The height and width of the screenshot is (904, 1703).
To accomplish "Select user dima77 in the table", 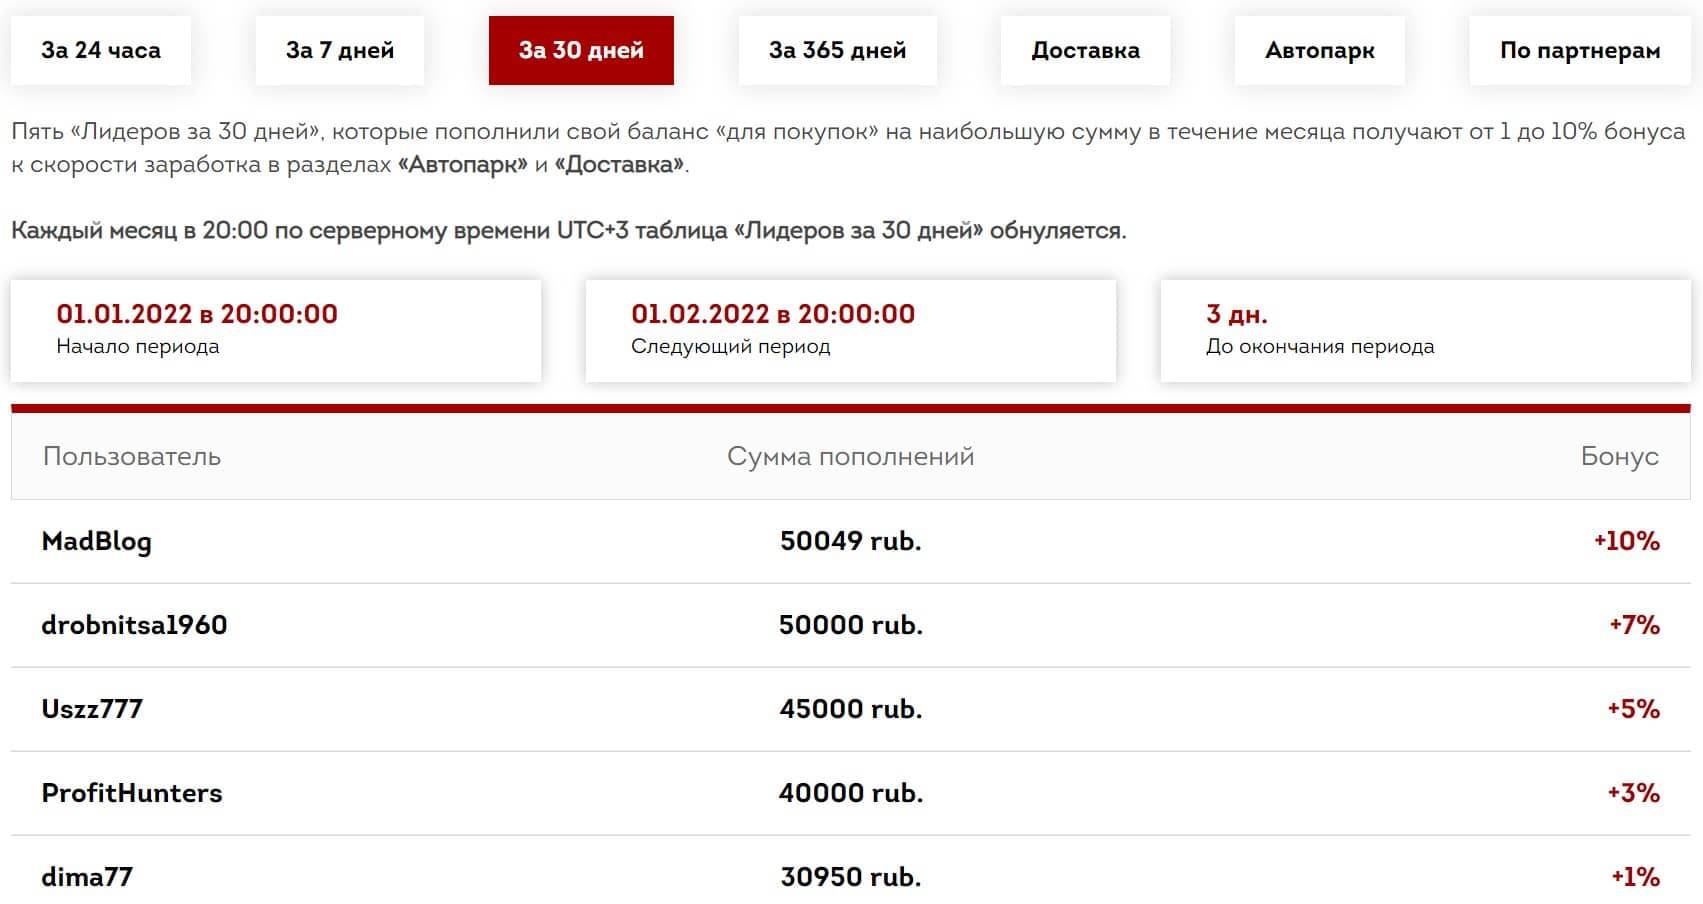I will coord(87,877).
